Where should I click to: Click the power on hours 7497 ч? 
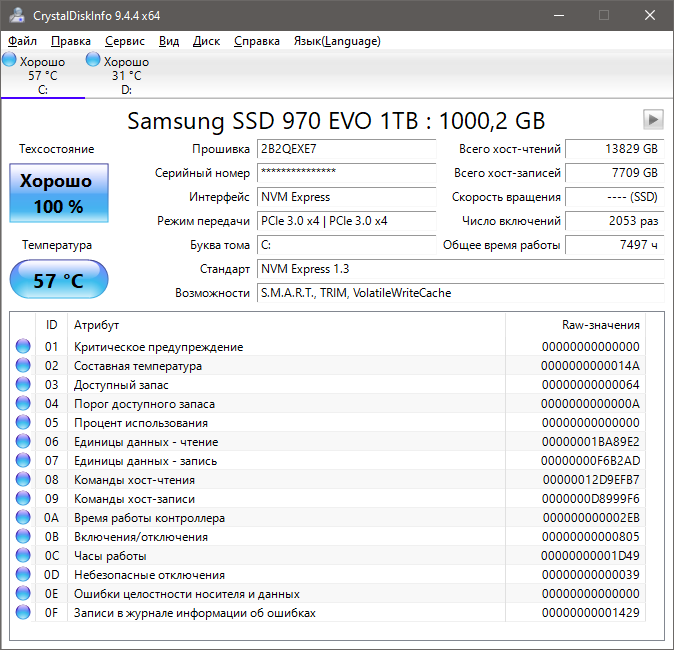tap(614, 245)
